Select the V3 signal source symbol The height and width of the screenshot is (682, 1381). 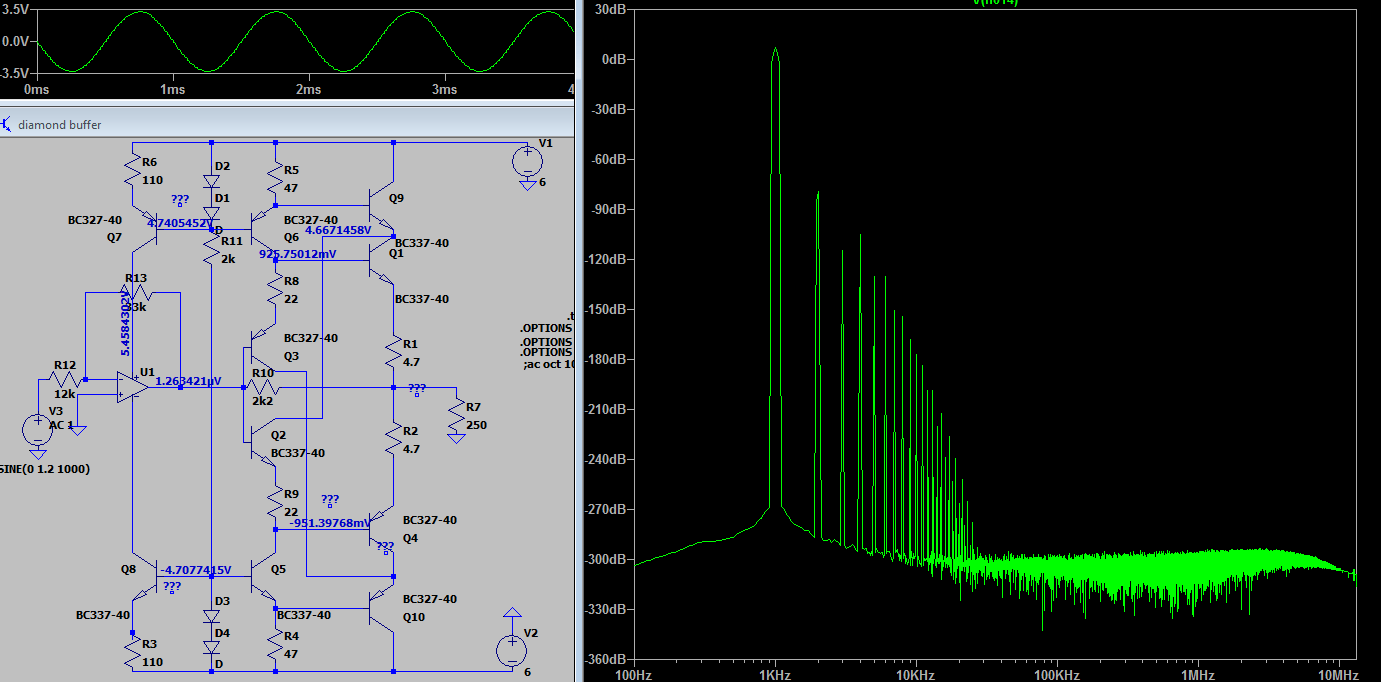click(x=37, y=430)
